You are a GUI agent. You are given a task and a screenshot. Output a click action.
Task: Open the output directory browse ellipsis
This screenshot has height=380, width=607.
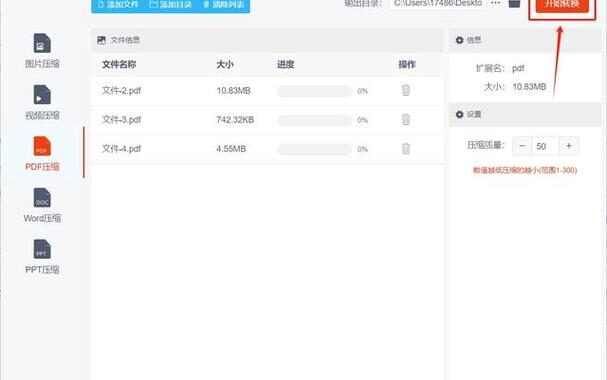[496, 3]
